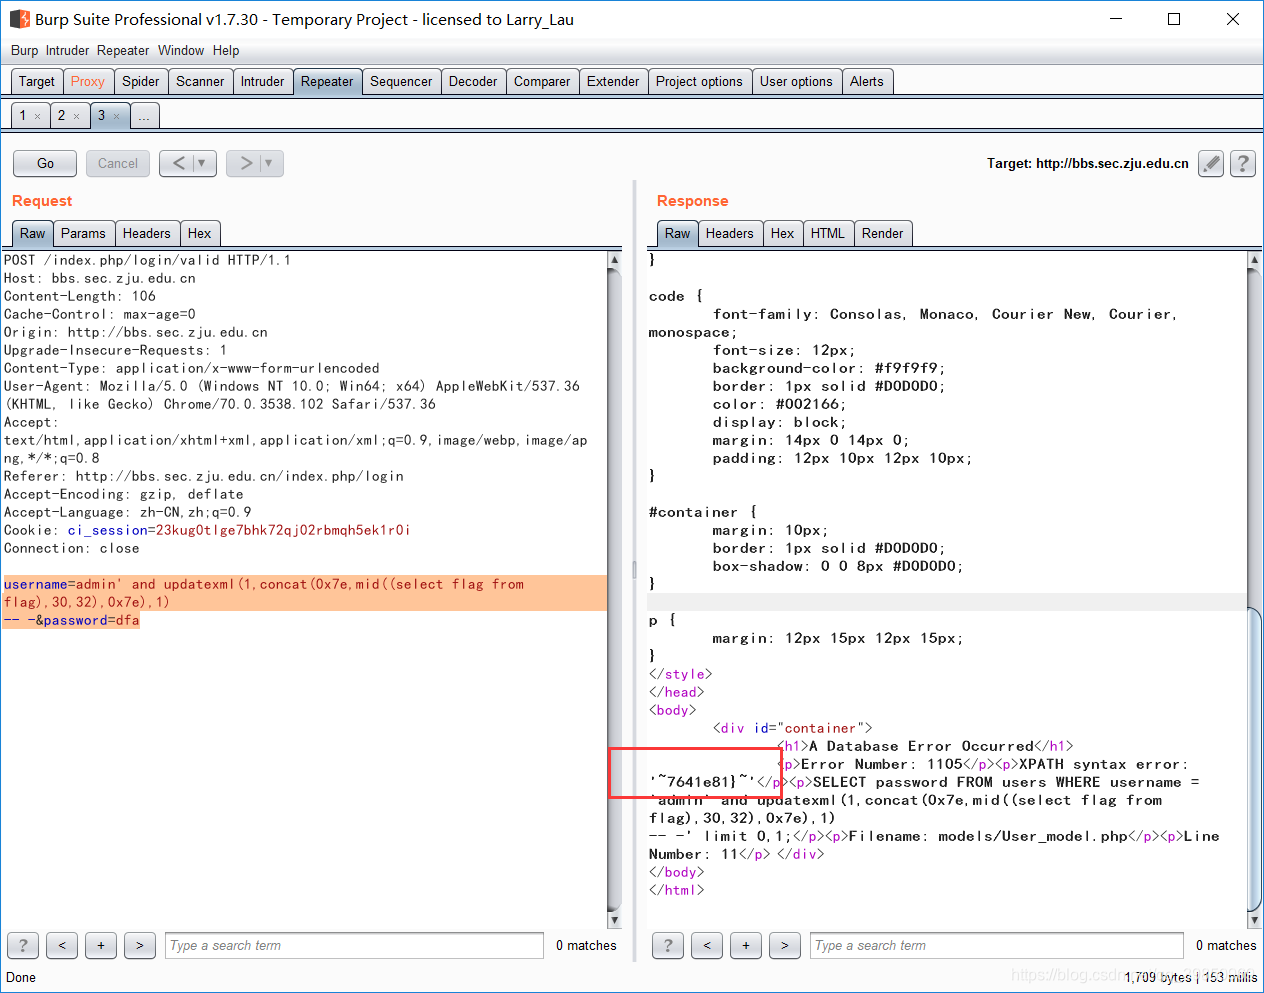
Task: Show request Raw view
Action: (x=33, y=234)
